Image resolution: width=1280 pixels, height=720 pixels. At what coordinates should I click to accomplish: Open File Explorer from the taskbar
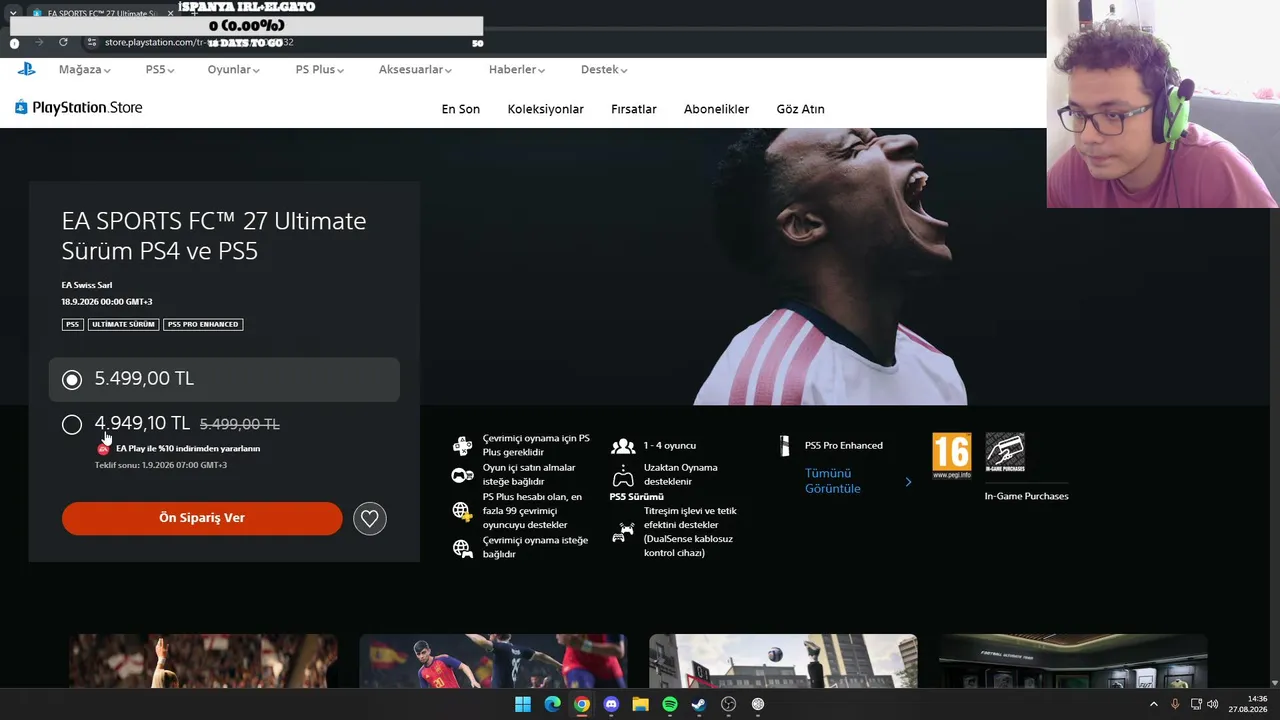[x=640, y=704]
